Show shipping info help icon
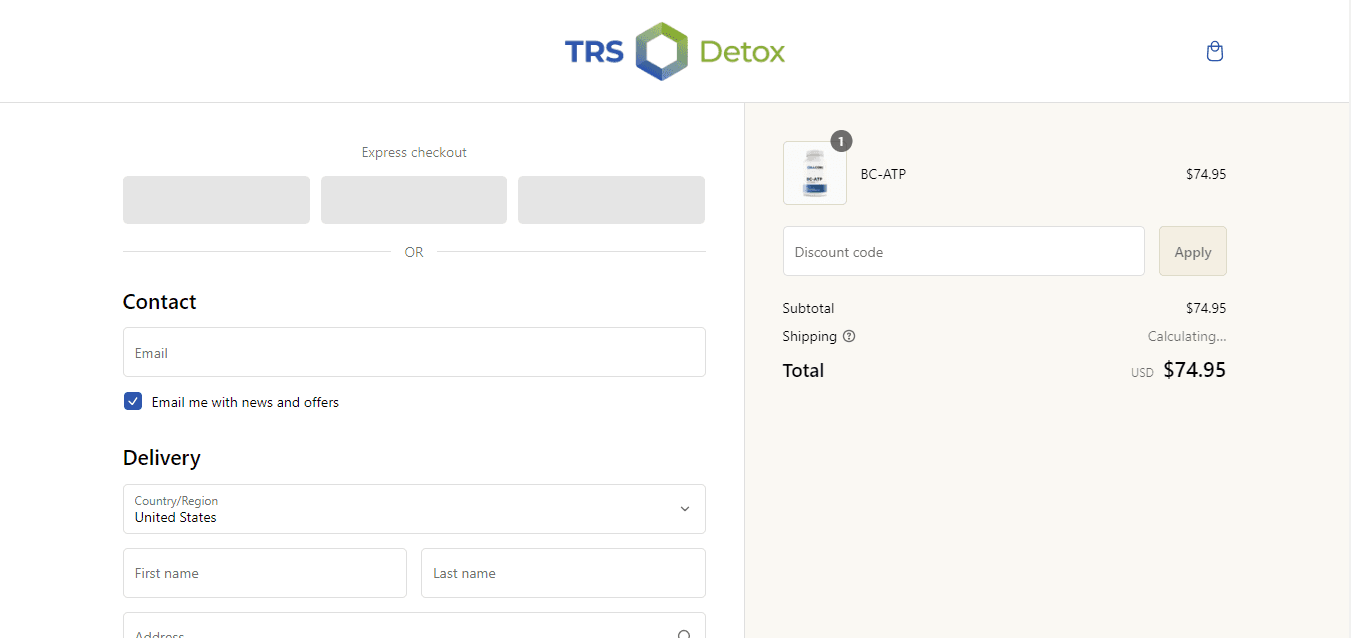Viewport: 1351px width, 638px height. coord(849,336)
